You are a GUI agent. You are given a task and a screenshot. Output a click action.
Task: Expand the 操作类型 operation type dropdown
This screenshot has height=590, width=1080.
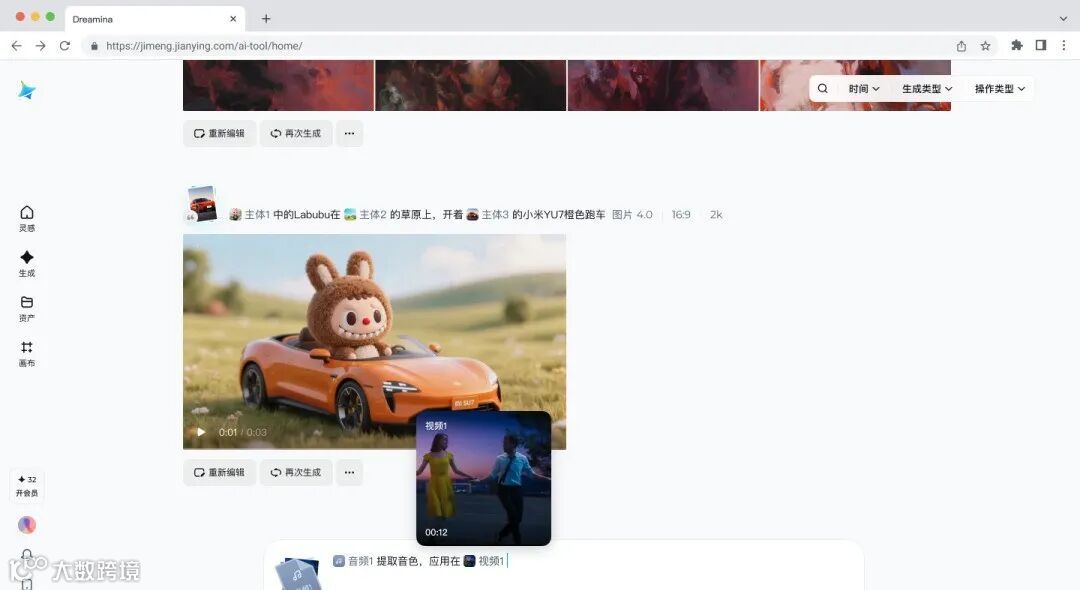coord(999,89)
